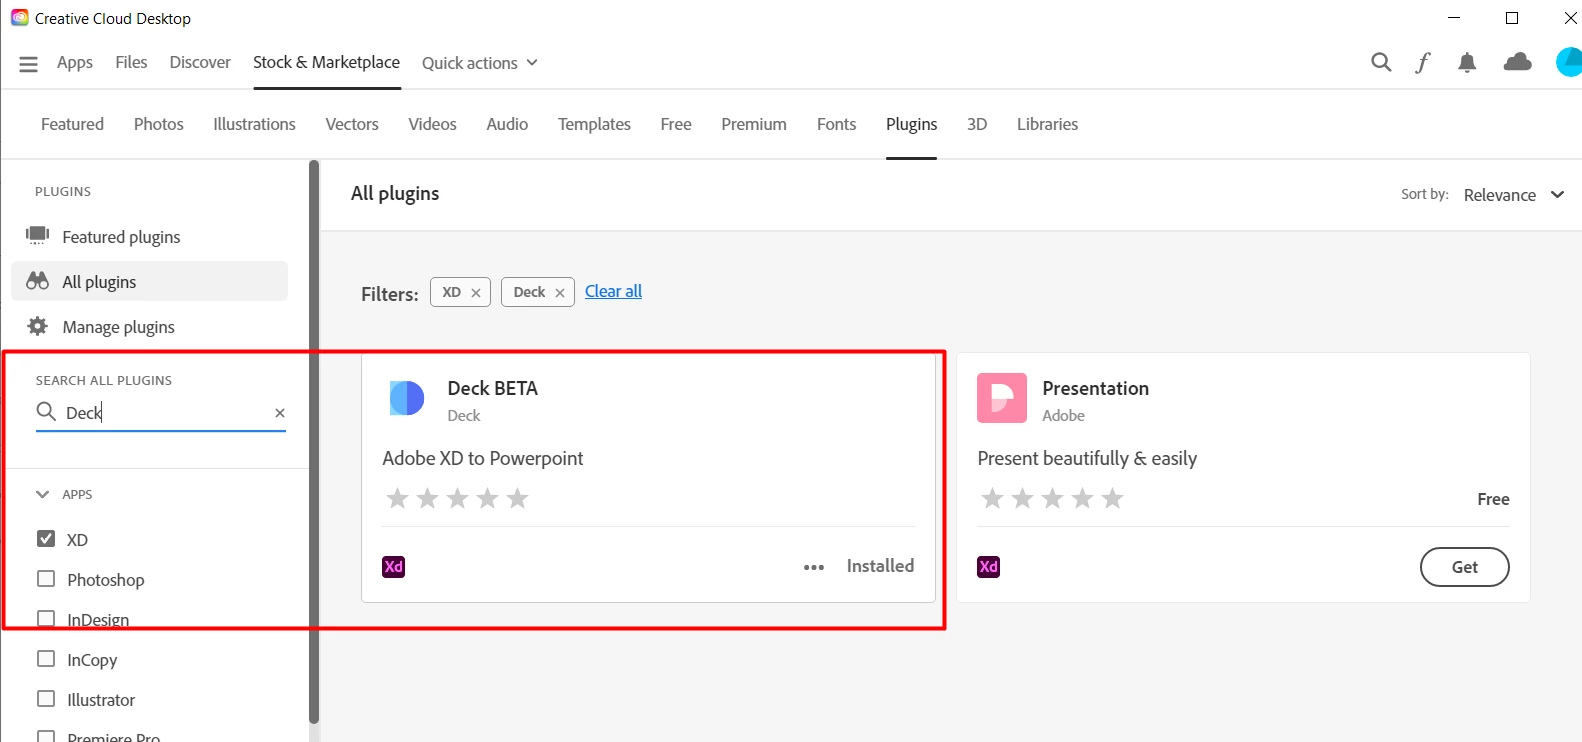Screen dimensions: 1582x742
Task: Select the Stock & Marketplace tab
Action: pos(327,62)
